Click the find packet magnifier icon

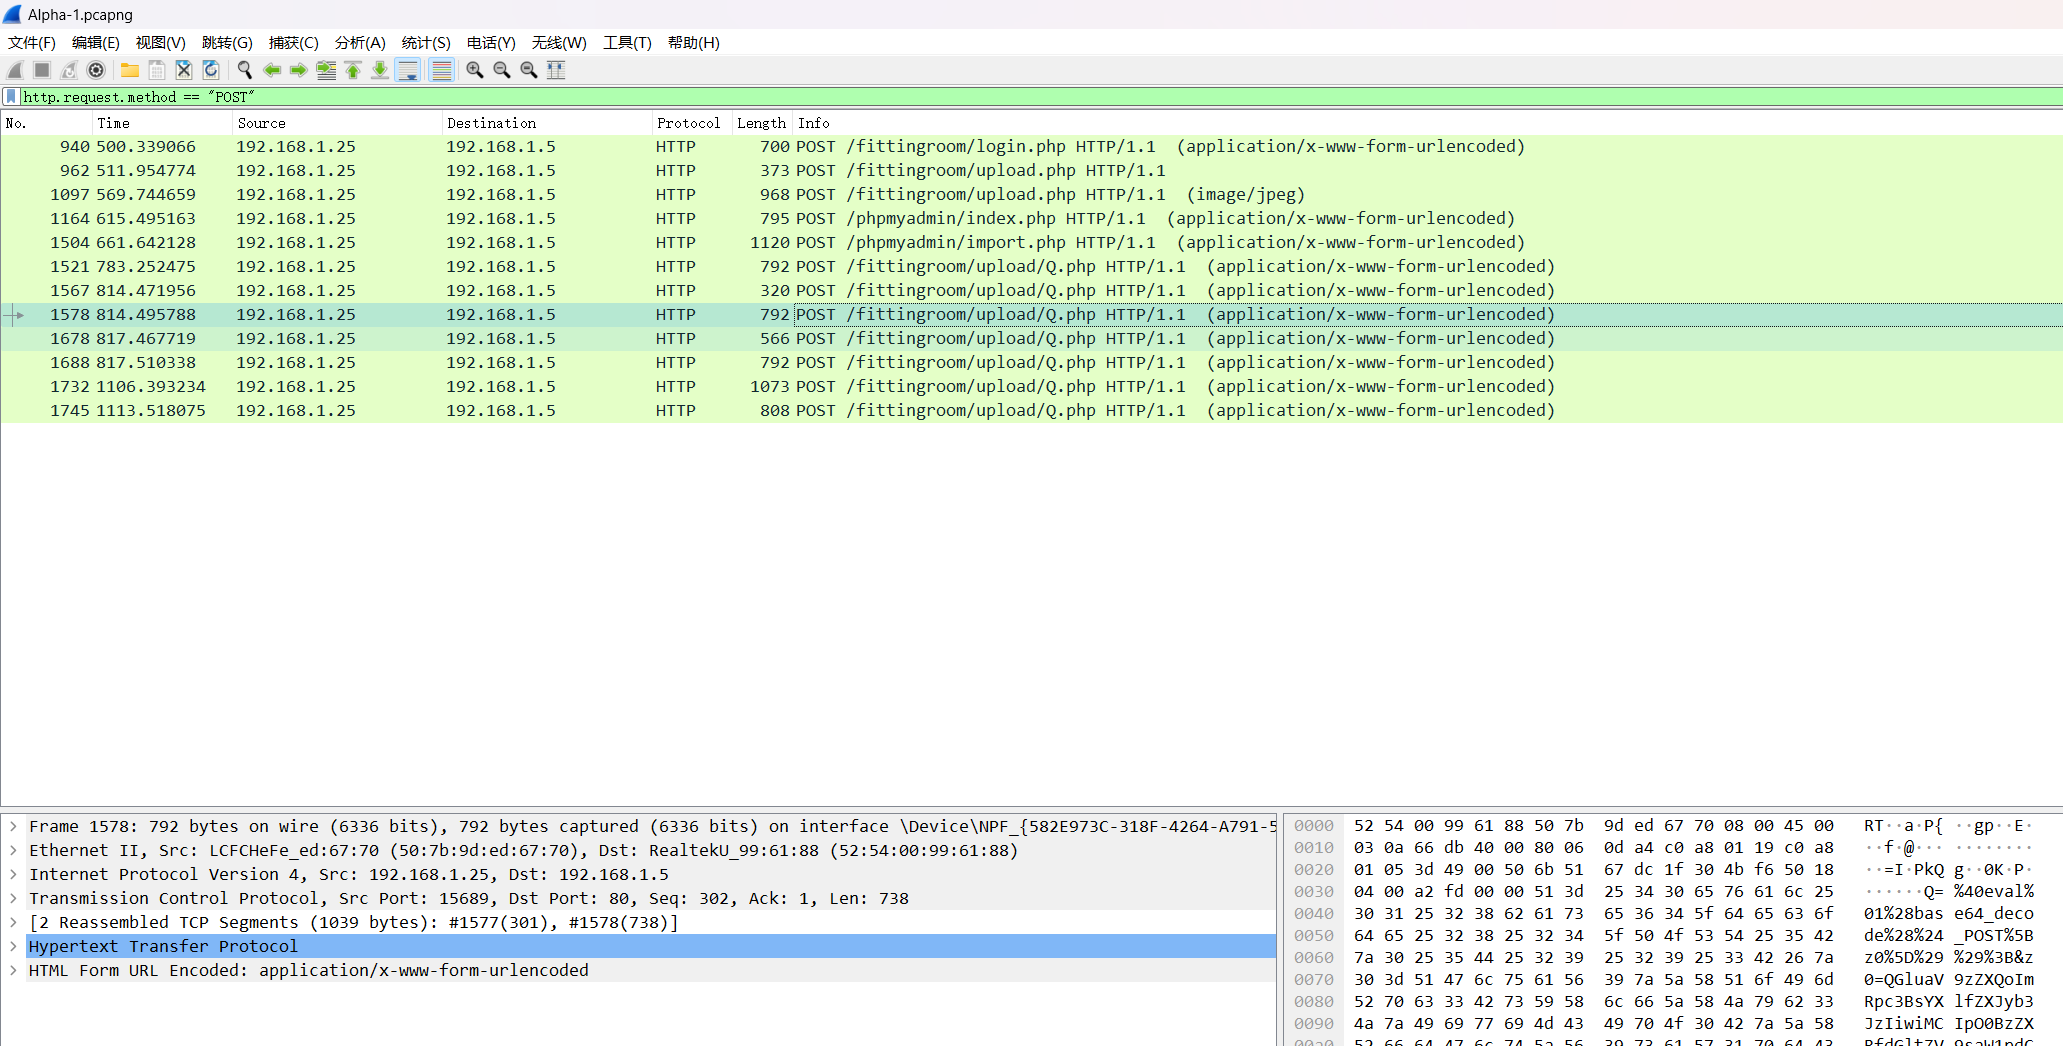click(x=245, y=70)
